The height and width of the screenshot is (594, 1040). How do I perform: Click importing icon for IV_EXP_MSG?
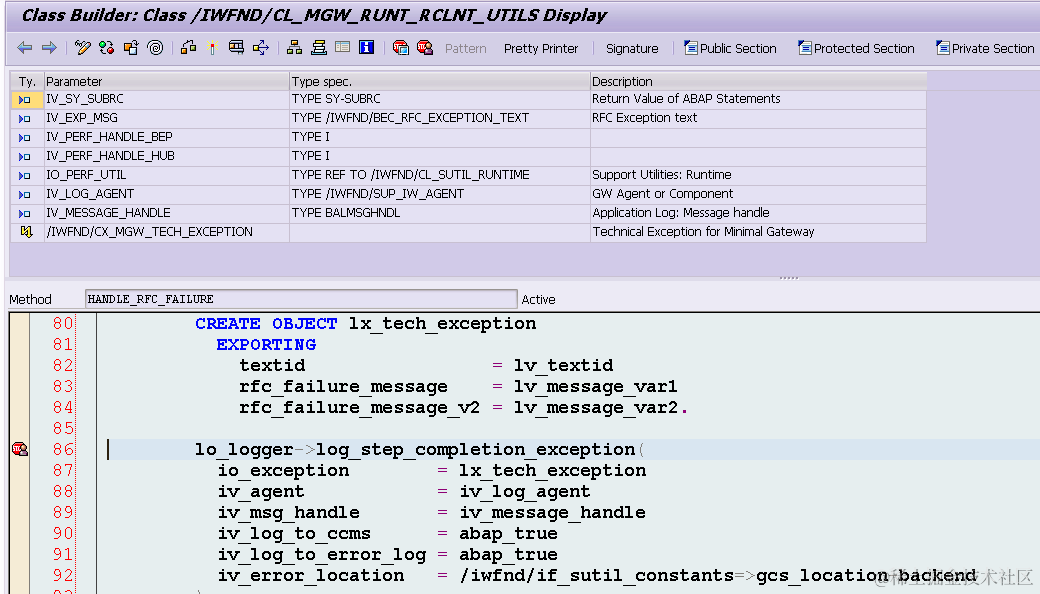pyautogui.click(x=25, y=119)
